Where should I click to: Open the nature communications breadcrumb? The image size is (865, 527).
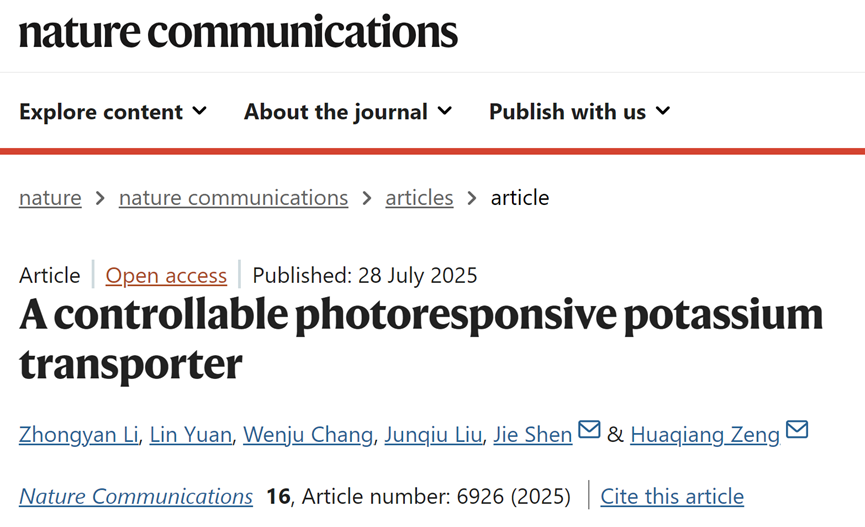pyautogui.click(x=233, y=198)
